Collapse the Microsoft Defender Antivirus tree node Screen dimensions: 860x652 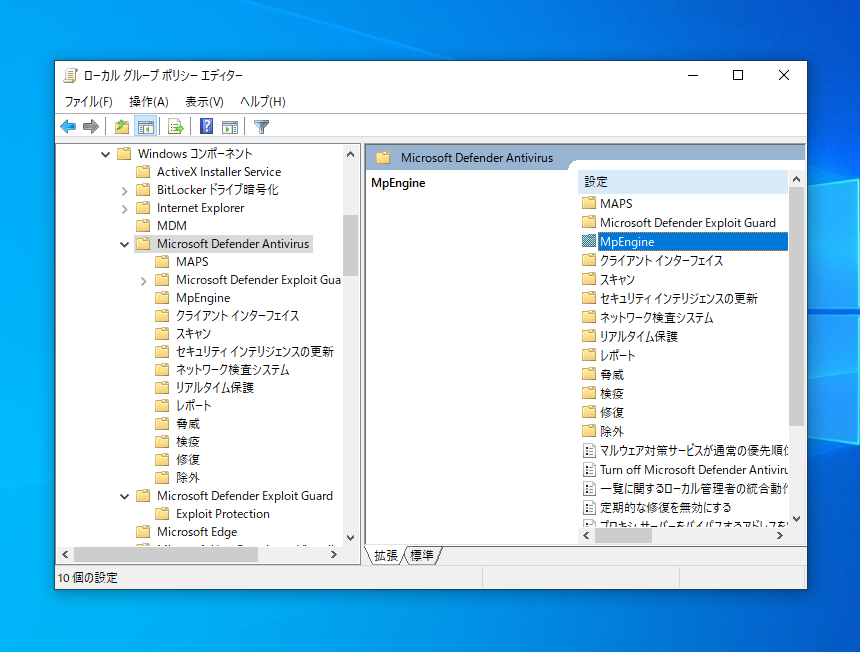coord(125,244)
